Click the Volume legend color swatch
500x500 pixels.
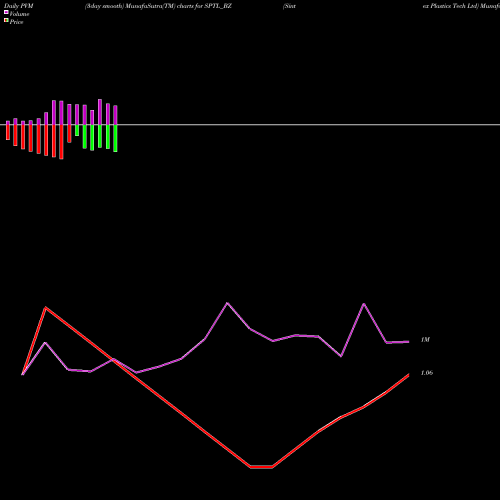click(x=6, y=12)
